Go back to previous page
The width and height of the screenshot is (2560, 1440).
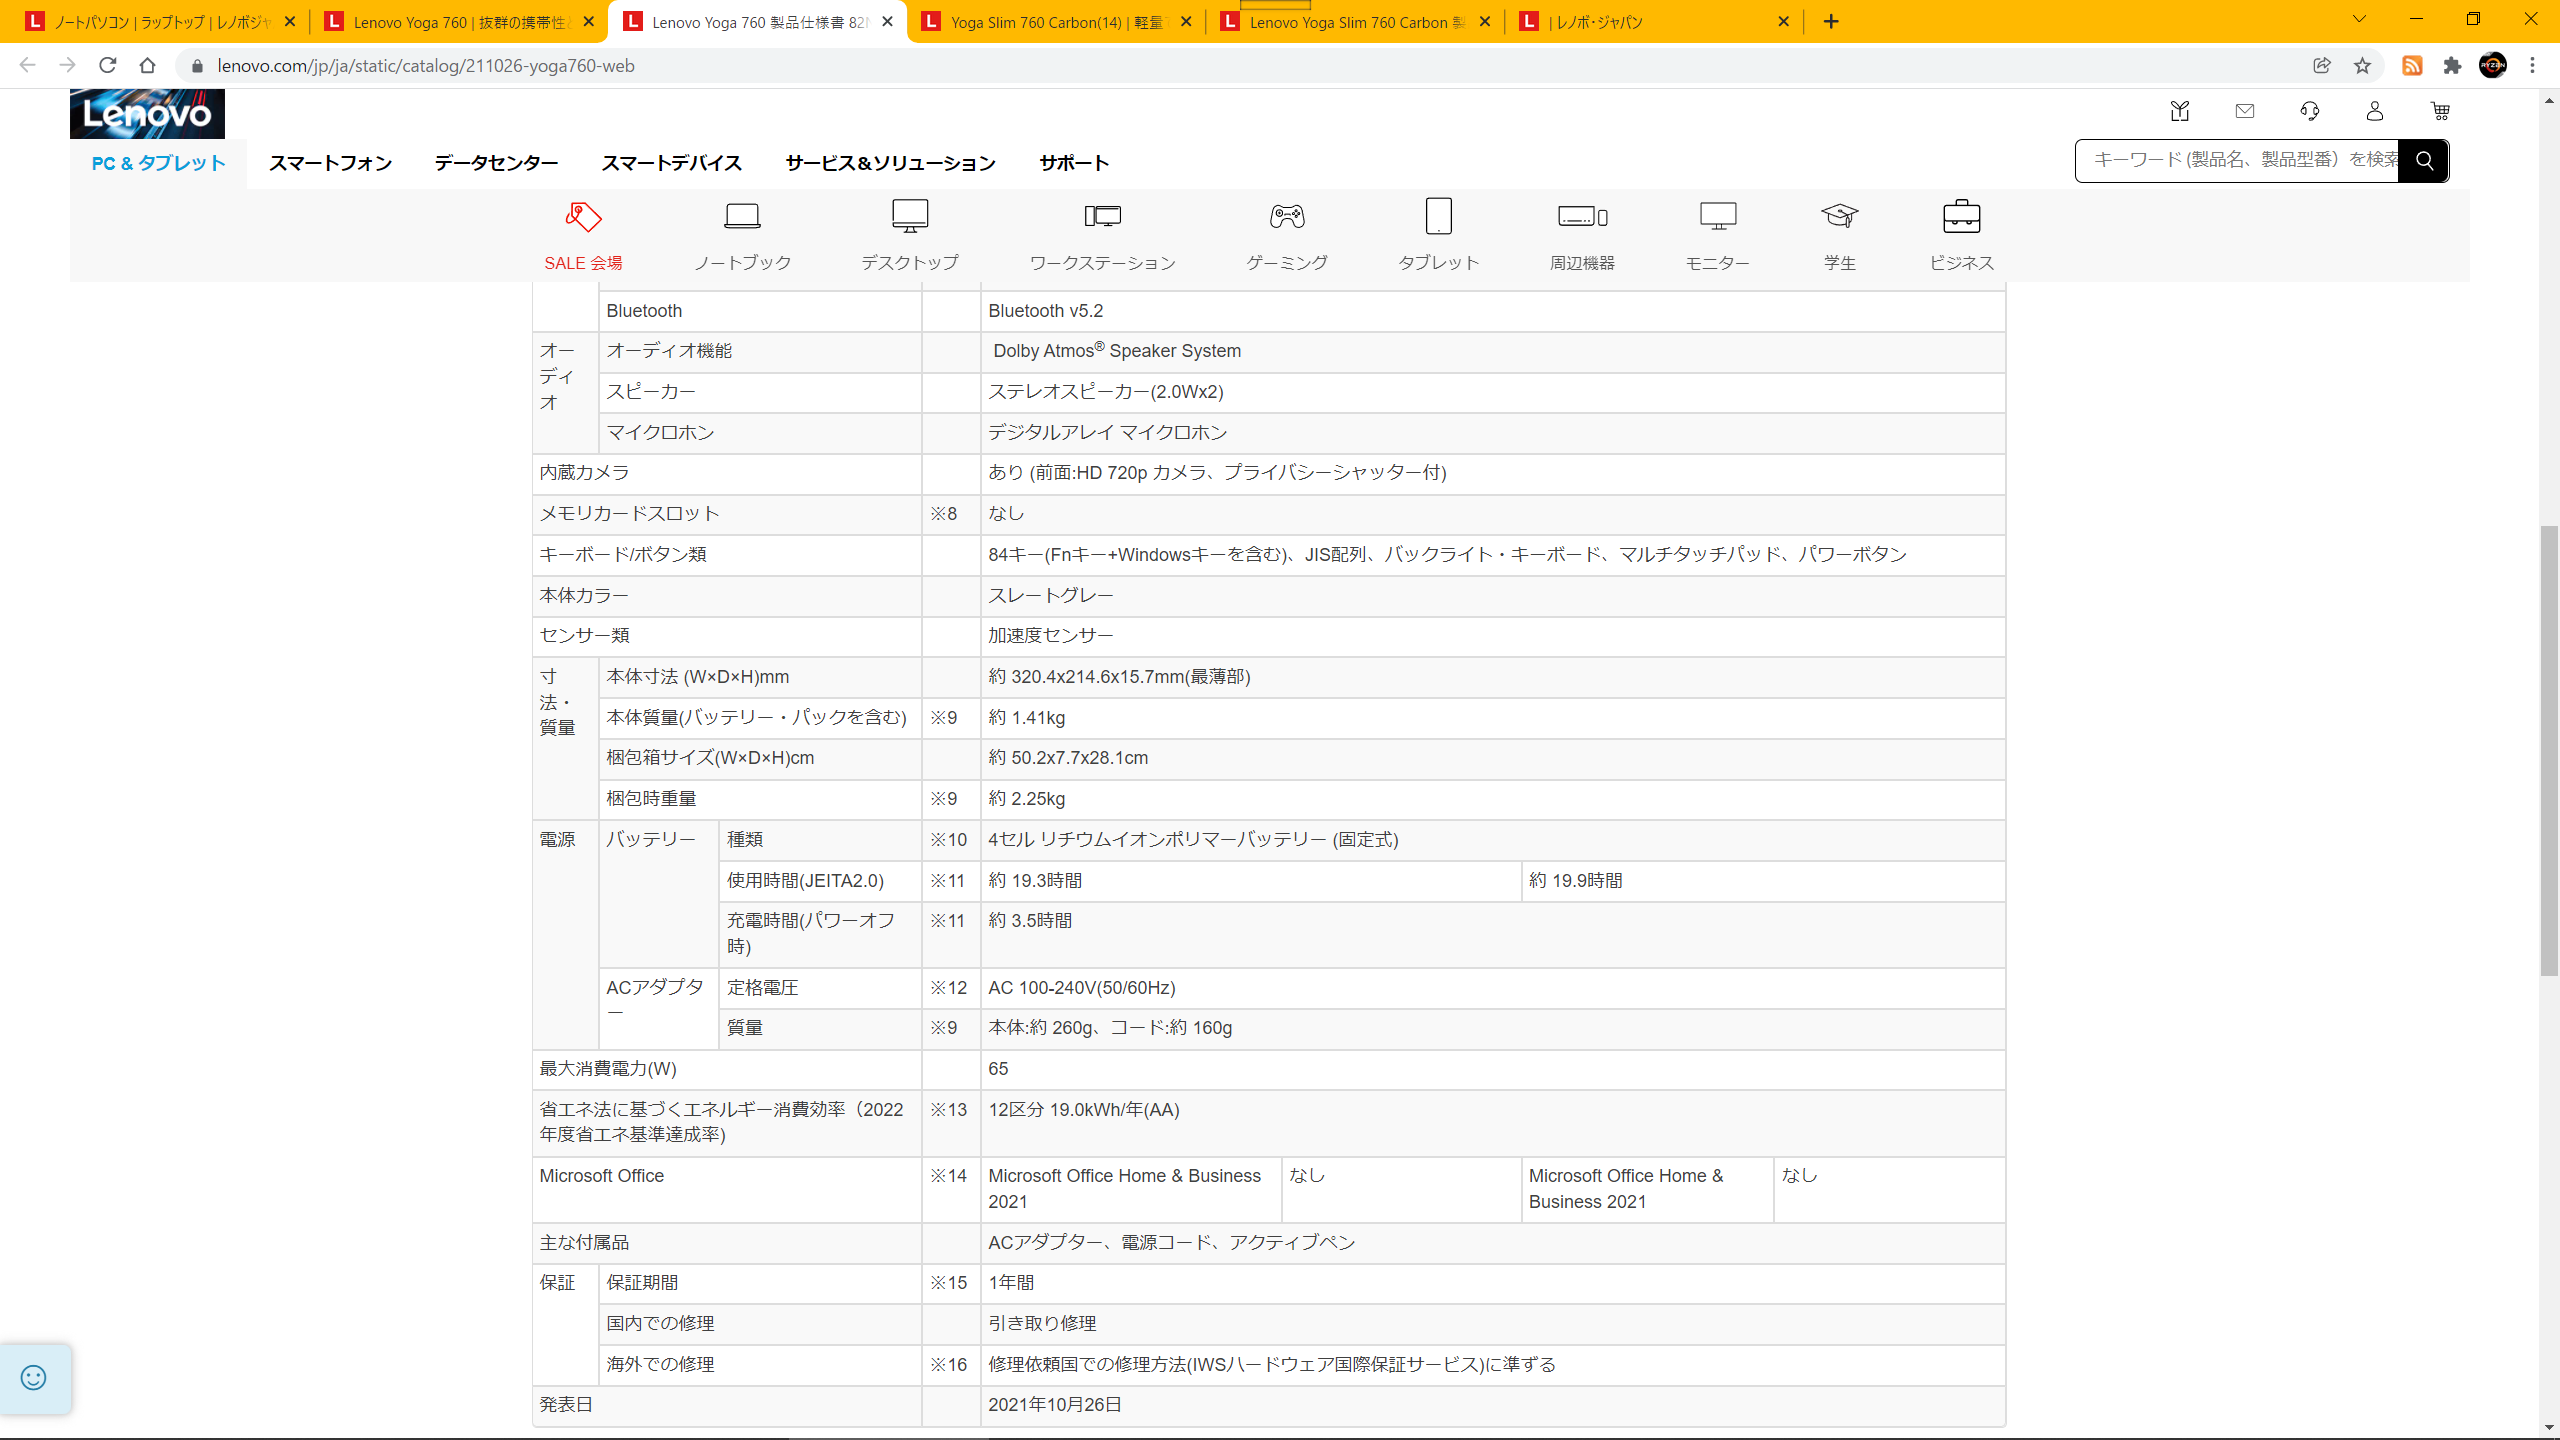pos(28,66)
